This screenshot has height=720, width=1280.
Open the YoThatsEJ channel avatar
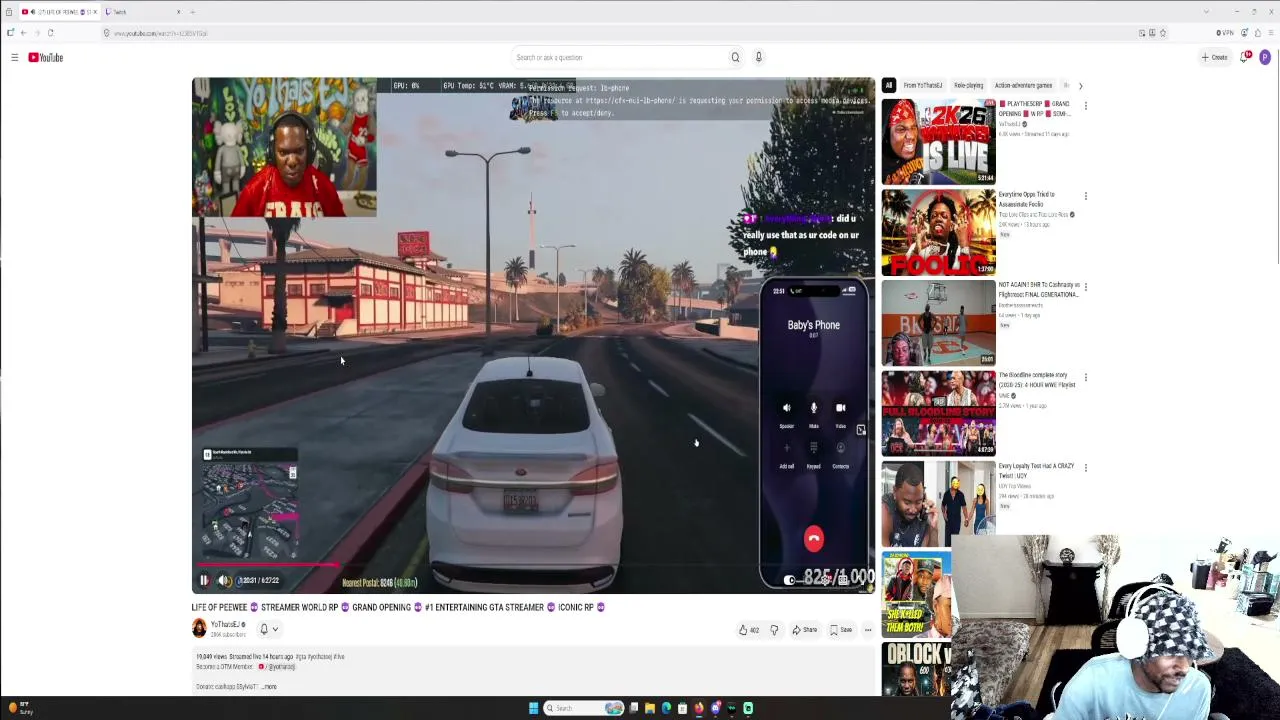pyautogui.click(x=200, y=628)
